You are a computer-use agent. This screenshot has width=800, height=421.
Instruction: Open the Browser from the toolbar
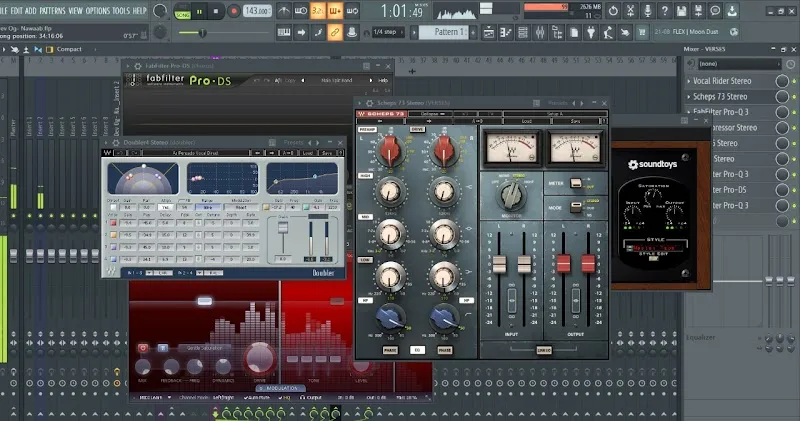pyautogui.click(x=557, y=33)
